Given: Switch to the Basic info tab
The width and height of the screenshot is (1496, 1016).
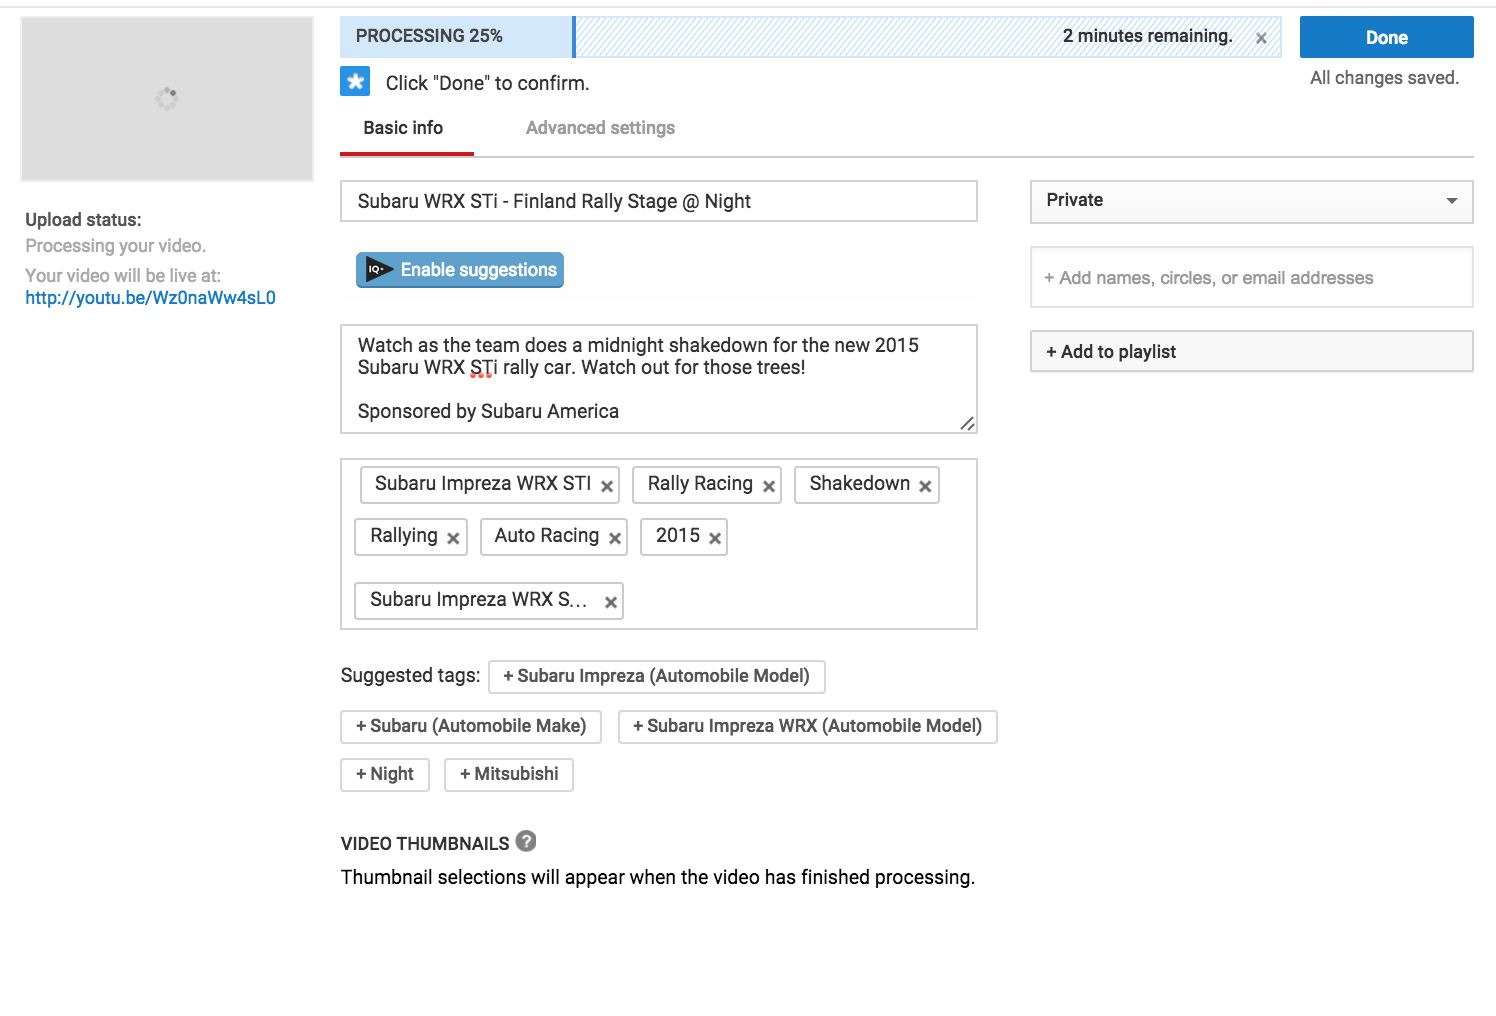Looking at the screenshot, I should (x=403, y=128).
